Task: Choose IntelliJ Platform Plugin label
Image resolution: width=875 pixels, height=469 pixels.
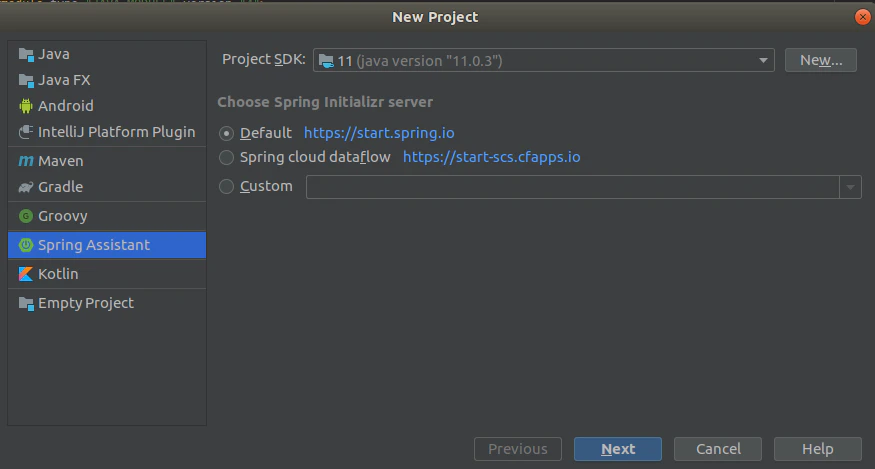Action: (x=117, y=132)
